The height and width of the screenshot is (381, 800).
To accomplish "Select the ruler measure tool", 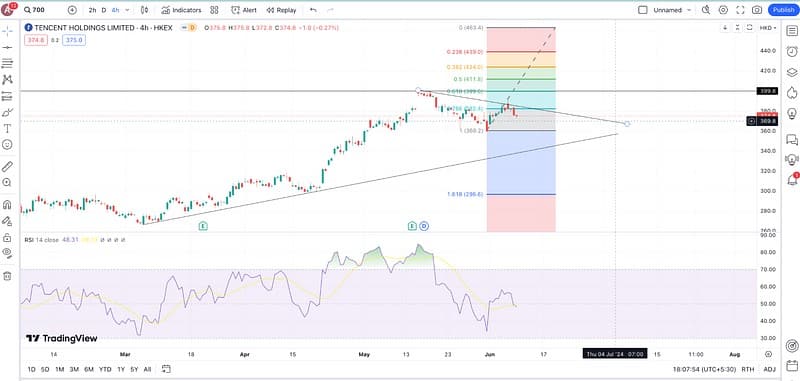I will [x=7, y=166].
